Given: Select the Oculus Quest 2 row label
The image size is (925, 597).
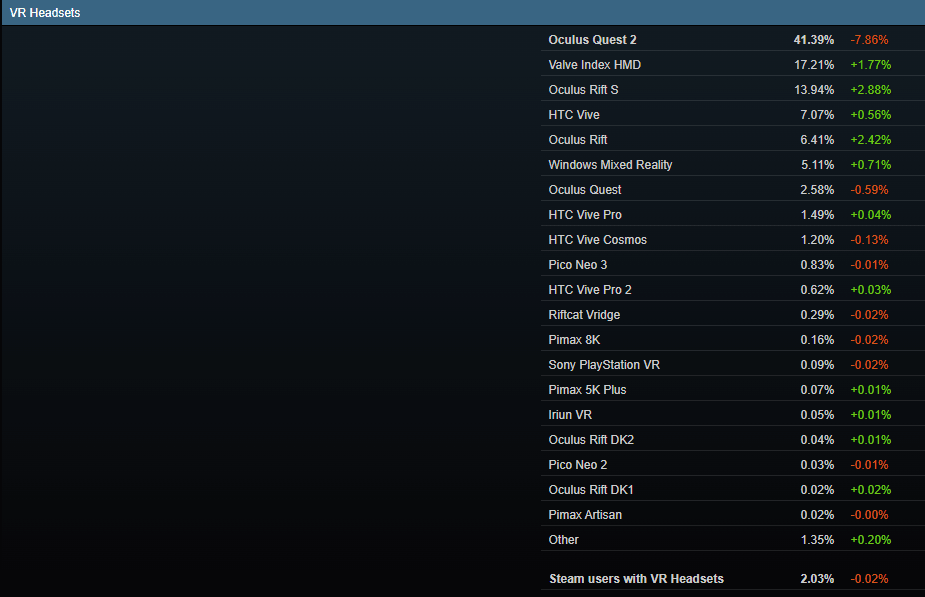Looking at the screenshot, I should pos(592,40).
